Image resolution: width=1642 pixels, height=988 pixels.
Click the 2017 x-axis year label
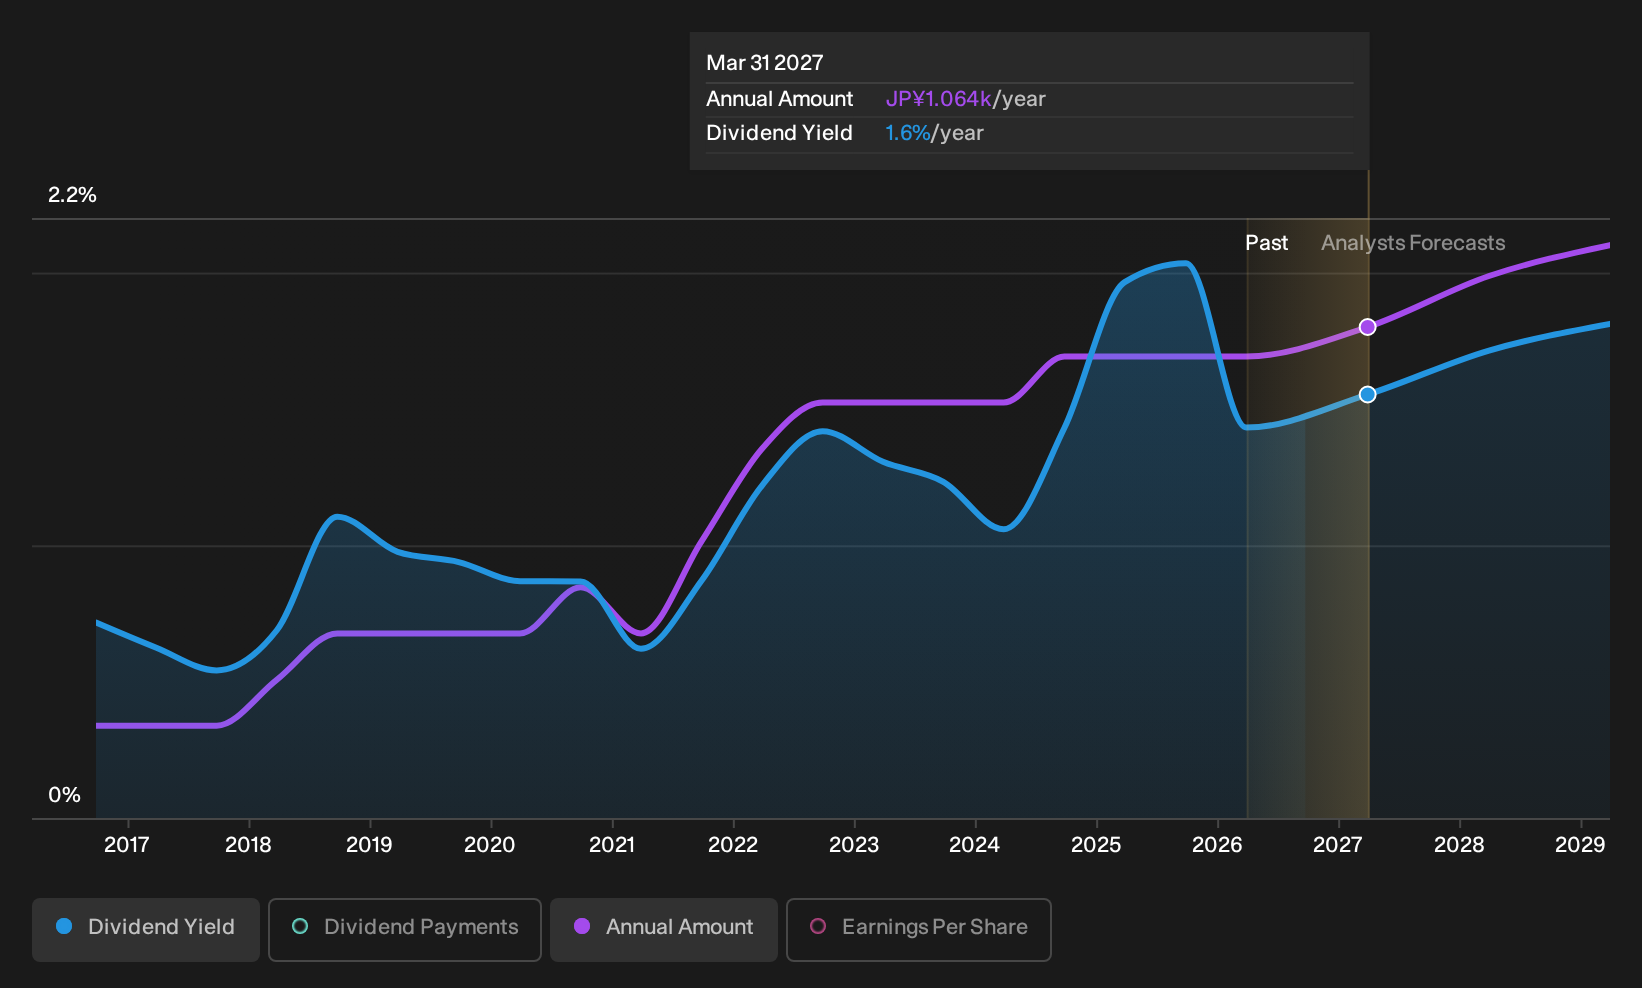point(127,845)
